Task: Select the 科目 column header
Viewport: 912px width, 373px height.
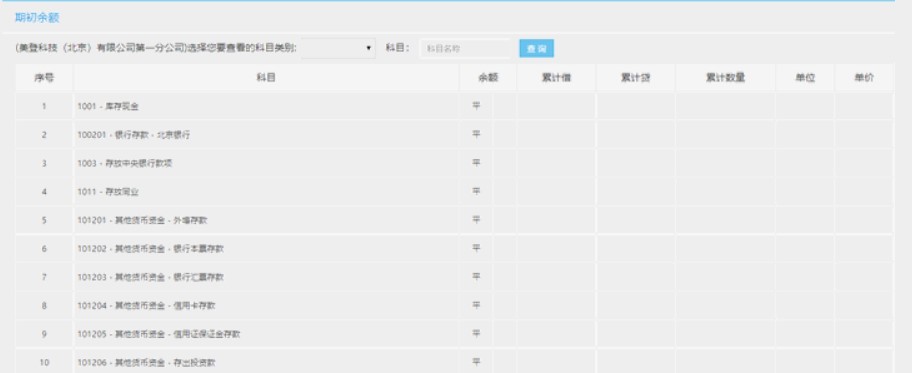Action: (266, 78)
